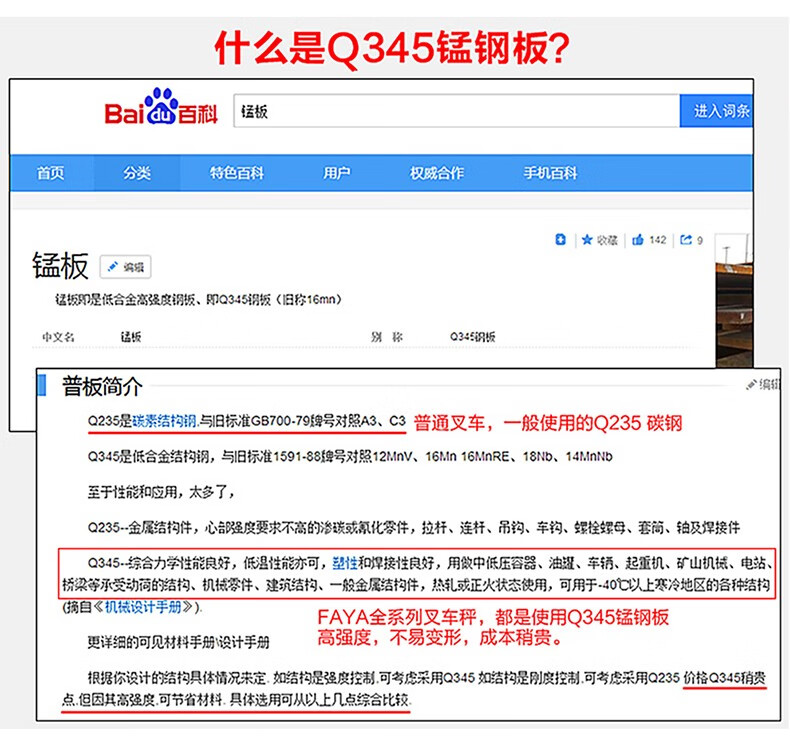Open the 手机百科 navigation tab
This screenshot has height=739, width=790.
click(x=550, y=173)
